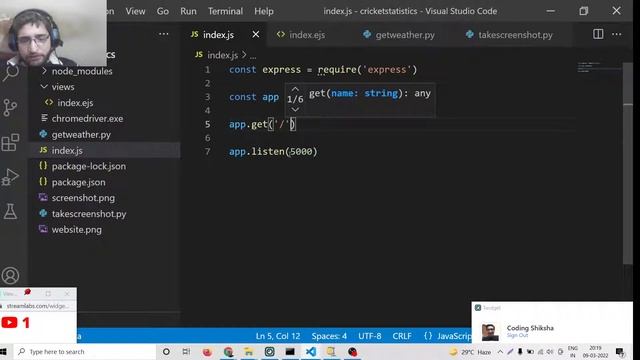Viewport: 640px width, 360px height.
Task: Click code line 7 app.listen(5000)
Action: tap(273, 151)
